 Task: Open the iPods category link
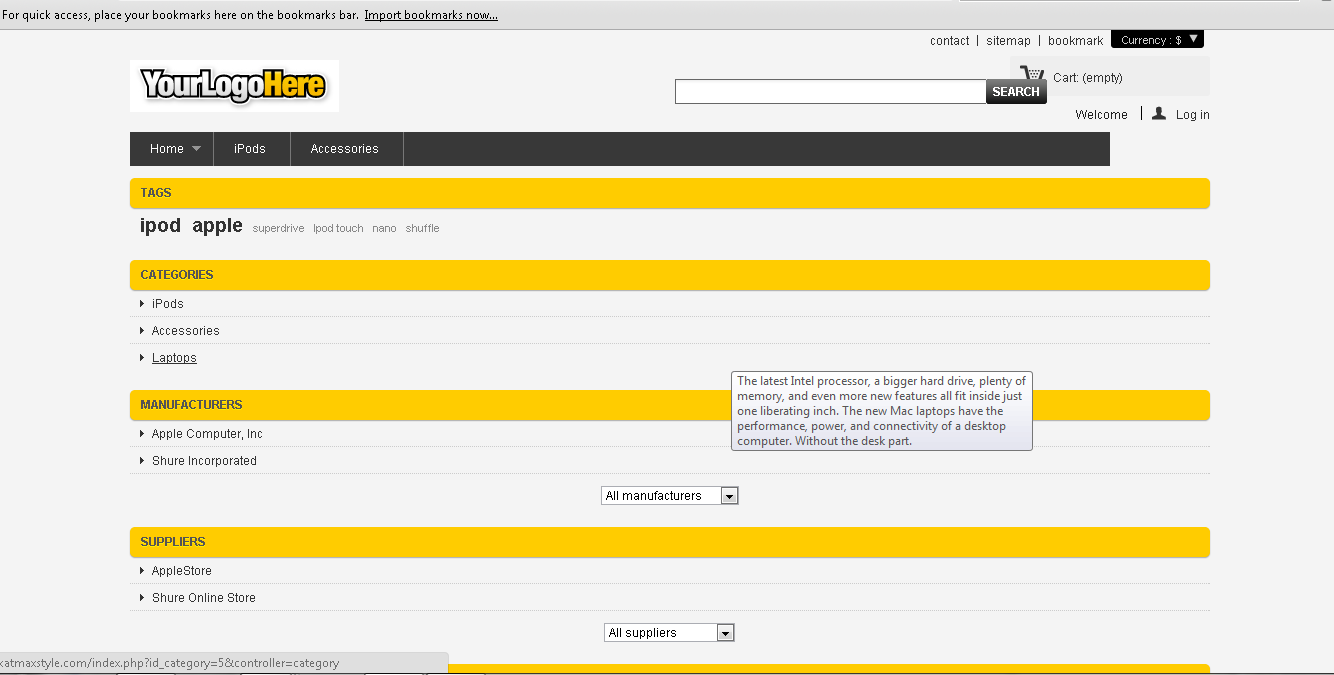(168, 304)
